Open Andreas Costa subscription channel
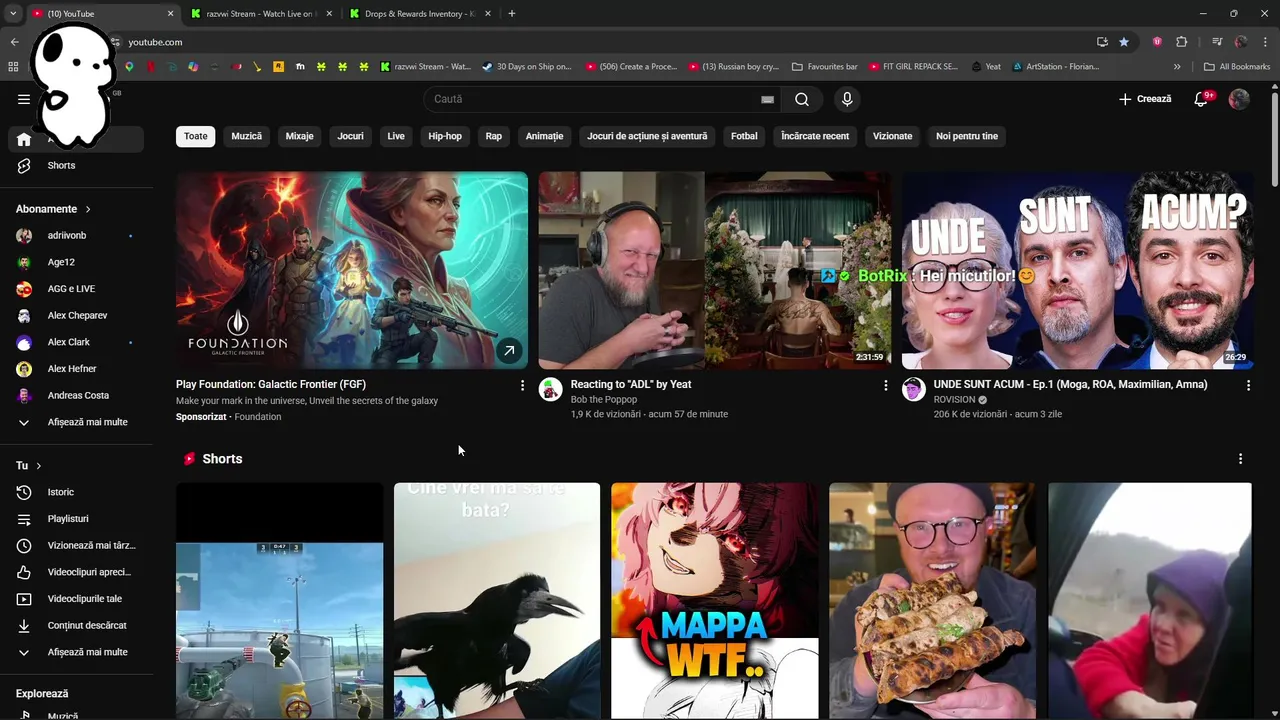1280x720 pixels. point(76,396)
